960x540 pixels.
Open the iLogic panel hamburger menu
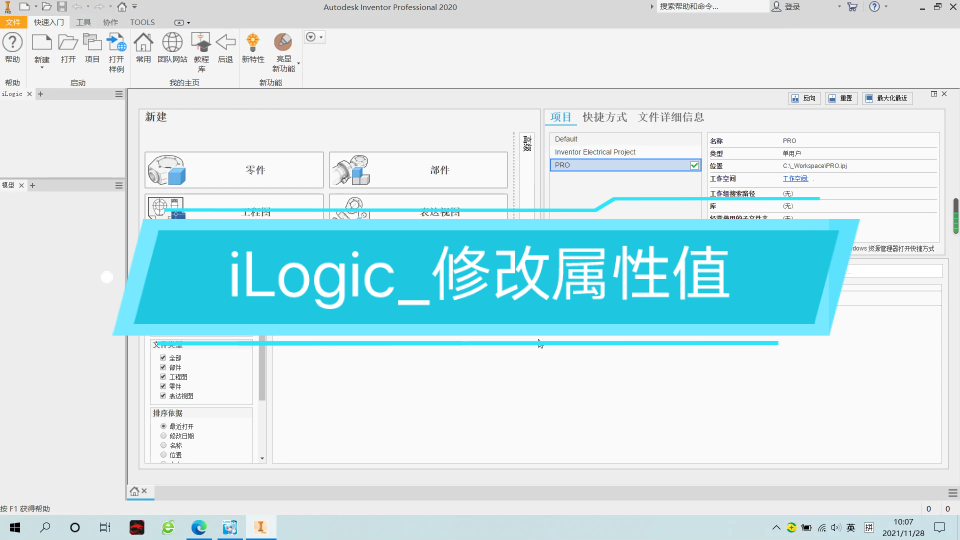coord(119,94)
